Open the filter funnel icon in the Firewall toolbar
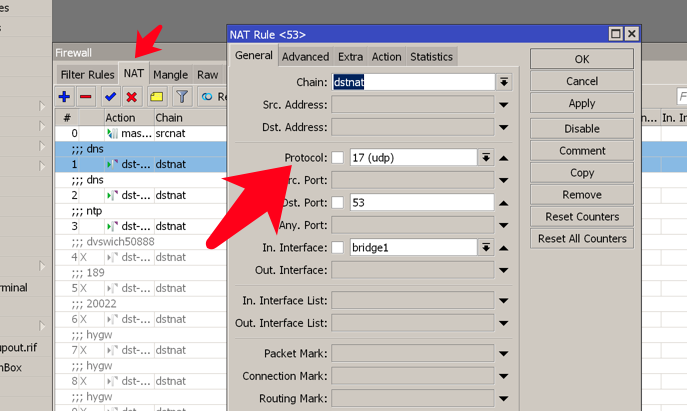The height and width of the screenshot is (411, 687). pos(181,96)
